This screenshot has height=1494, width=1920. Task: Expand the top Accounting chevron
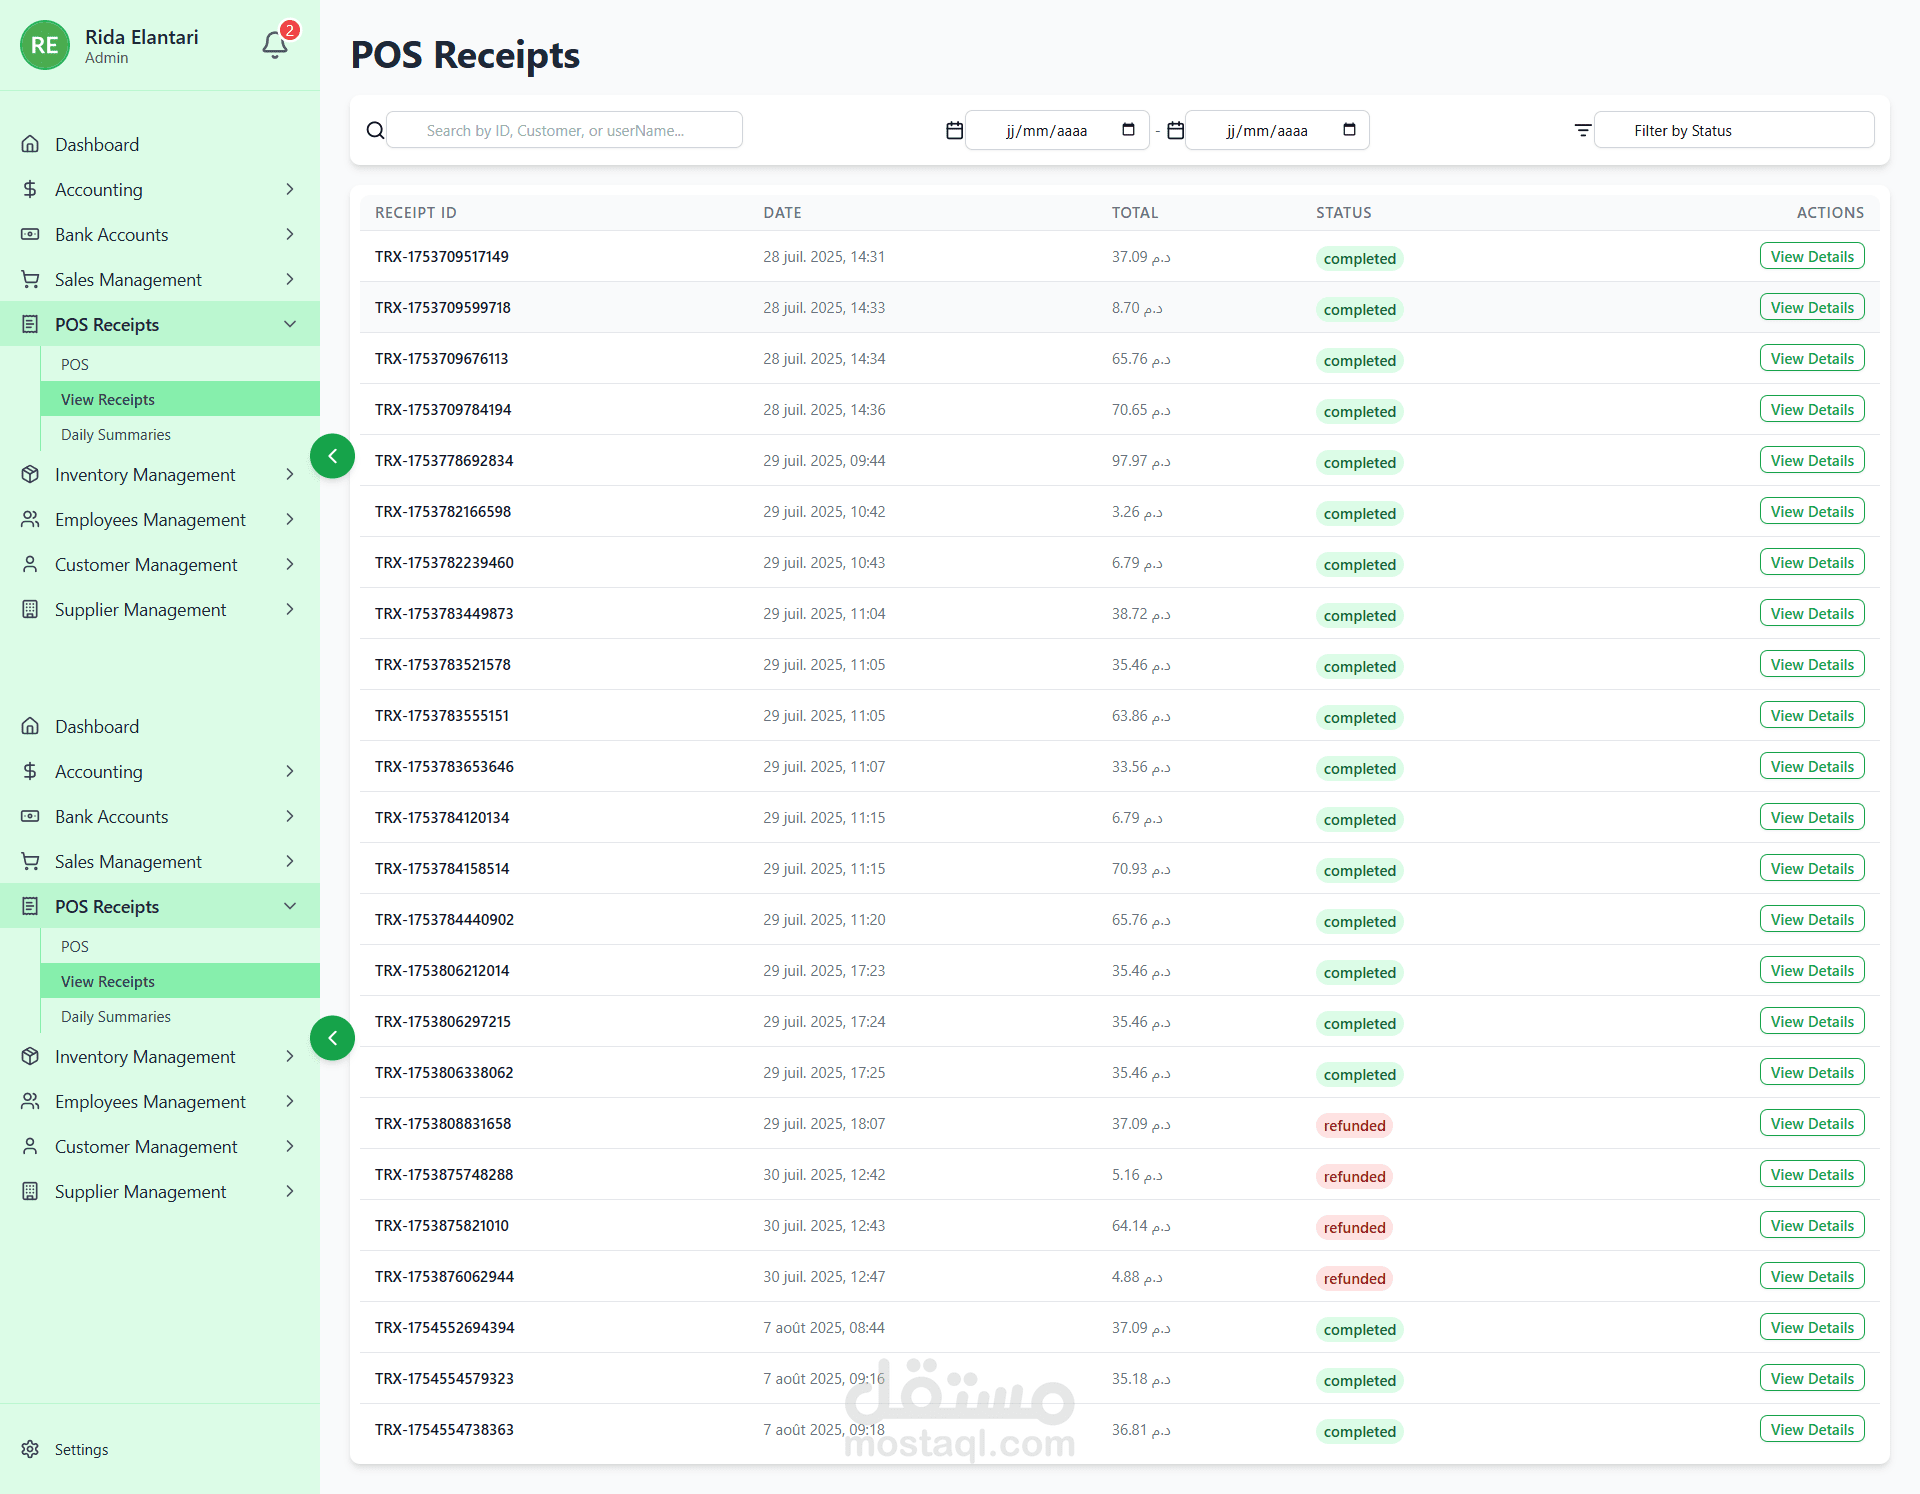pos(290,189)
